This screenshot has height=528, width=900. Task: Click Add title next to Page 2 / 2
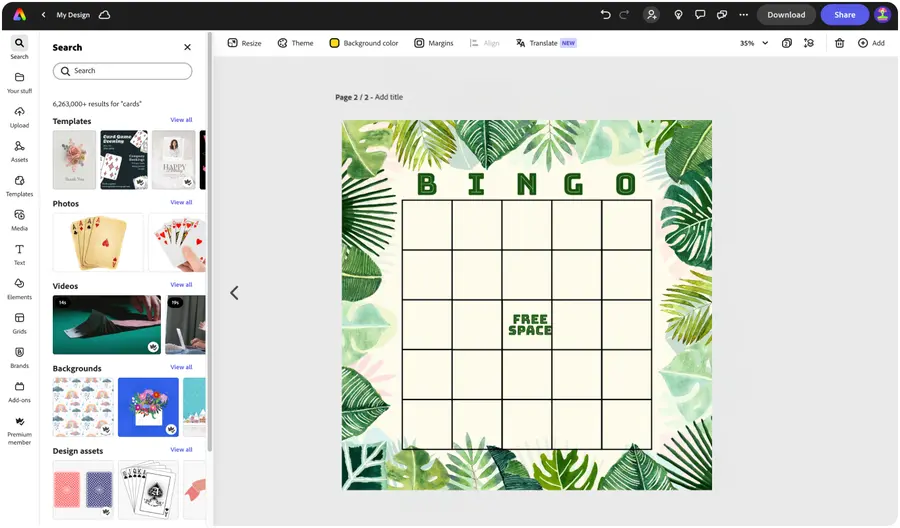389,97
